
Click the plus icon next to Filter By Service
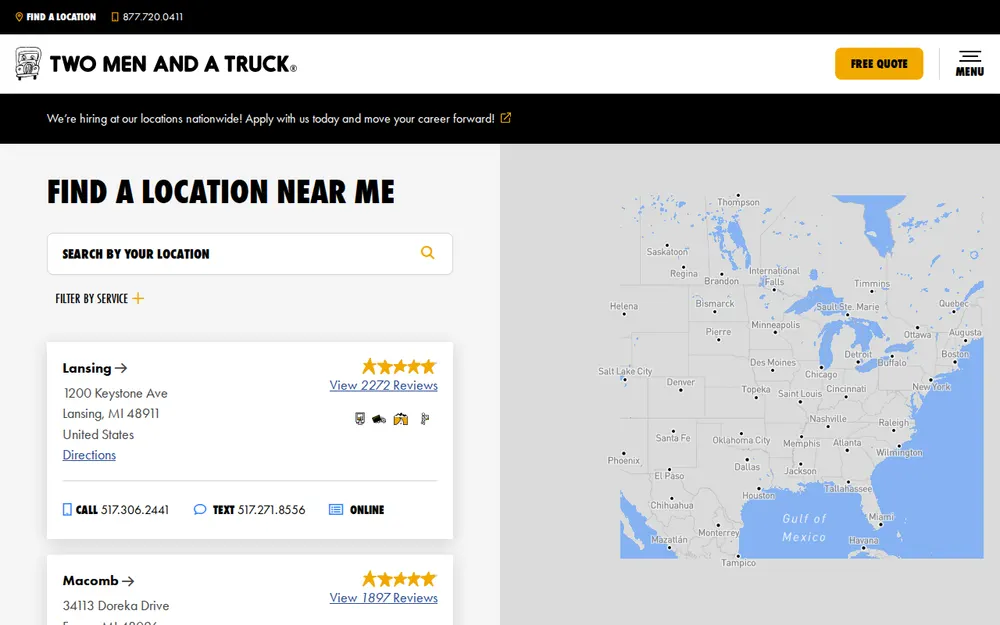138,298
